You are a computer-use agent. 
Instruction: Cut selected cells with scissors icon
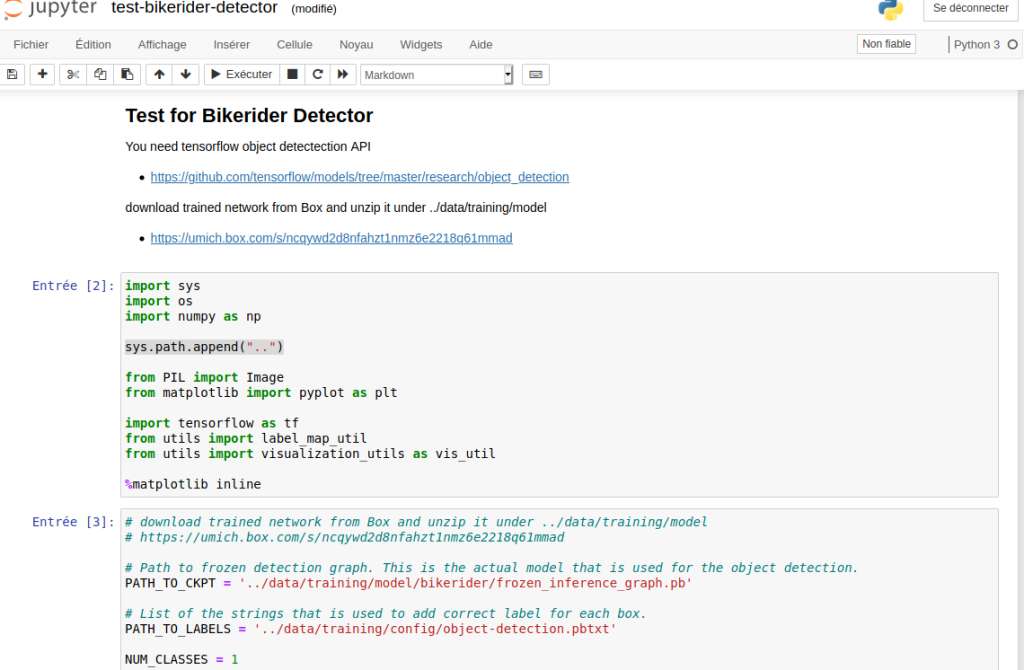pos(73,75)
